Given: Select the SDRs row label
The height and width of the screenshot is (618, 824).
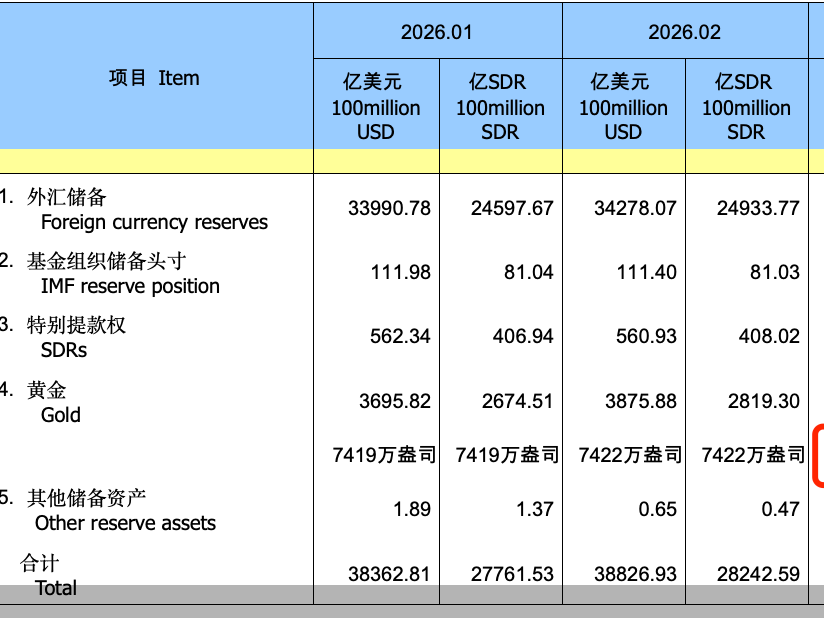Looking at the screenshot, I should click(64, 350).
